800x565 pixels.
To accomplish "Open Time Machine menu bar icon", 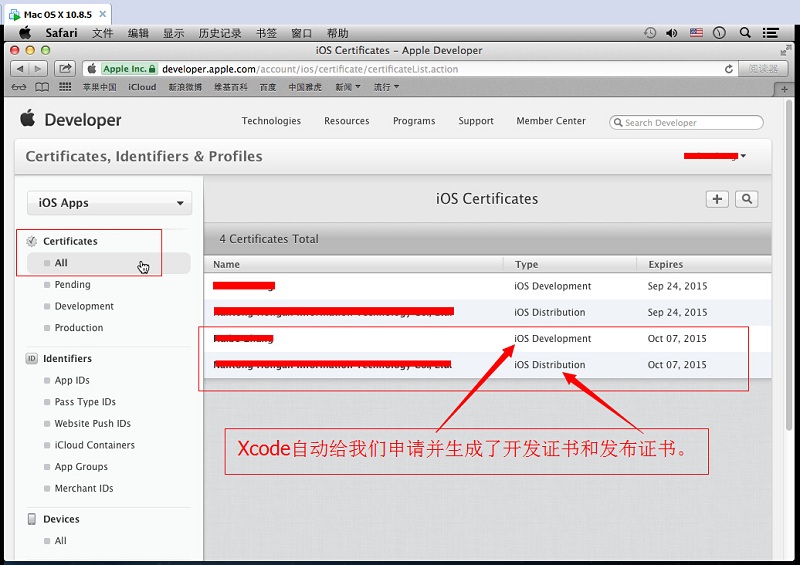I will (x=649, y=33).
